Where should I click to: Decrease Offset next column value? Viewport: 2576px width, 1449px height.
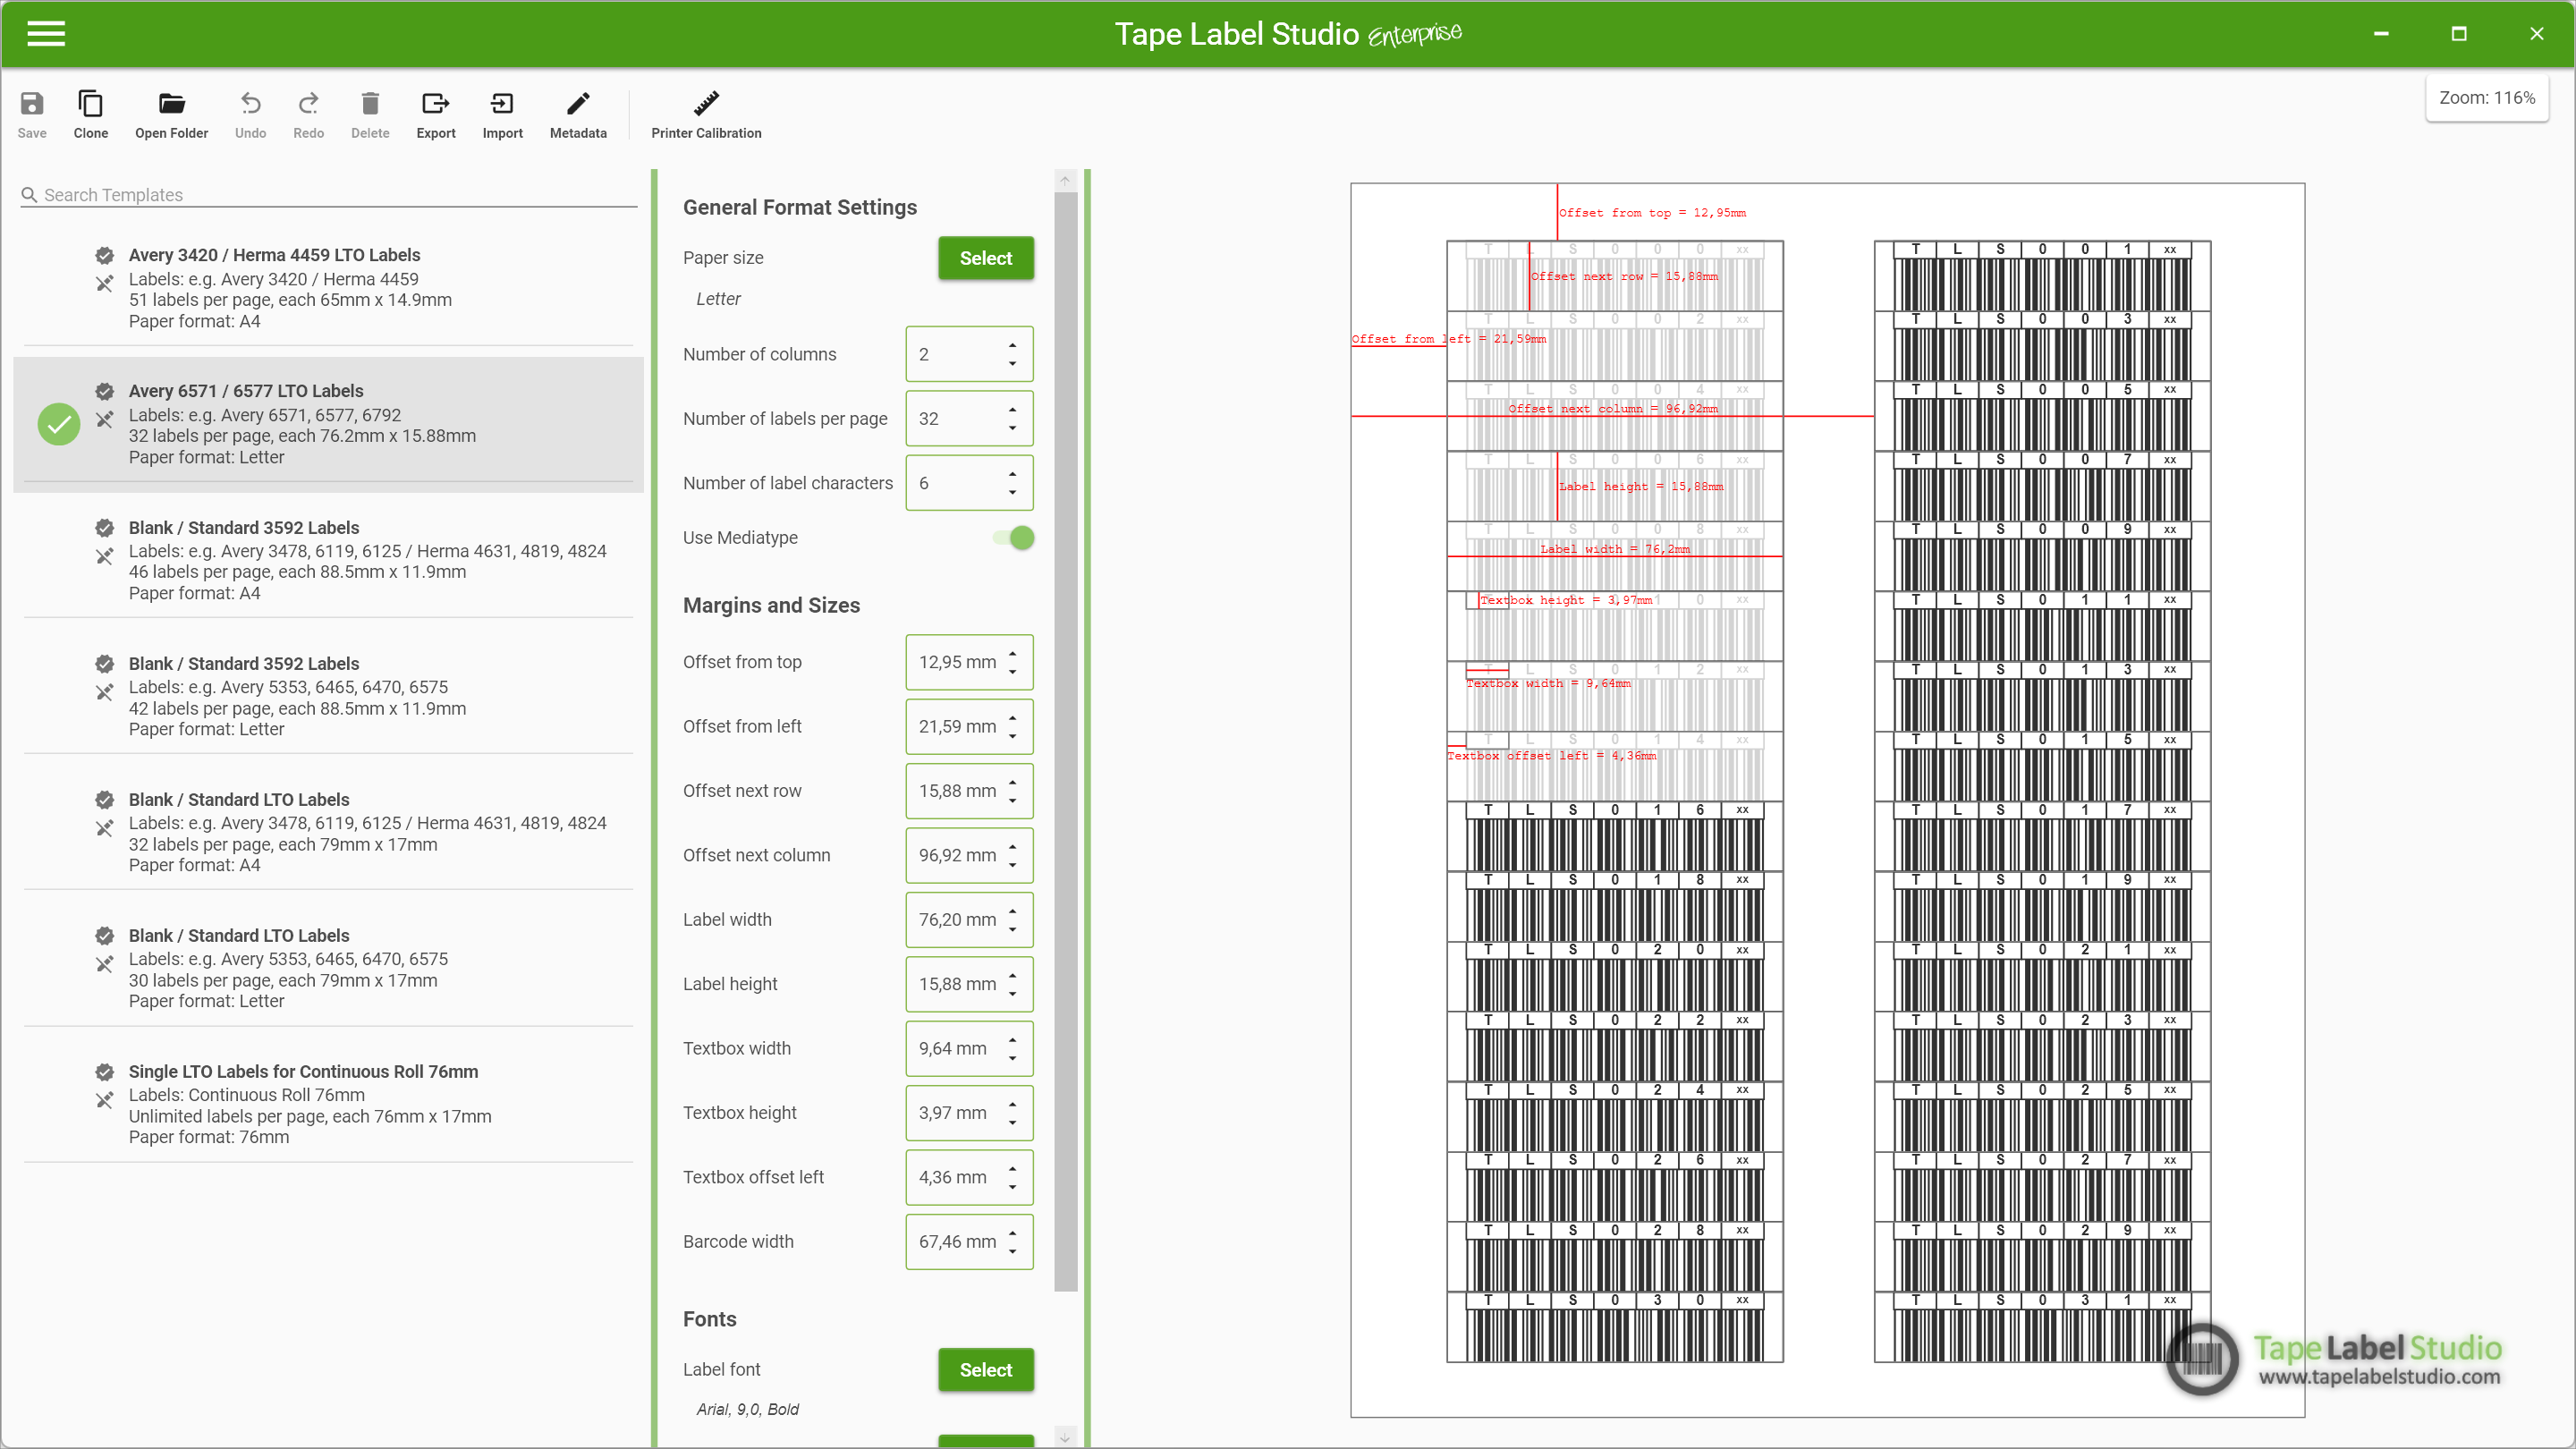click(x=1012, y=865)
